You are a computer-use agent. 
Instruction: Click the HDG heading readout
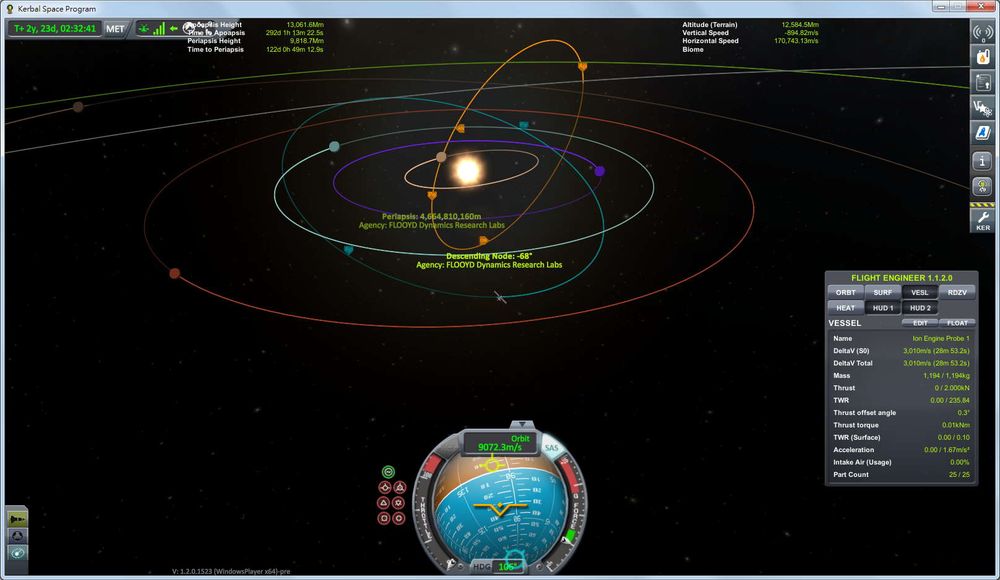(499, 566)
